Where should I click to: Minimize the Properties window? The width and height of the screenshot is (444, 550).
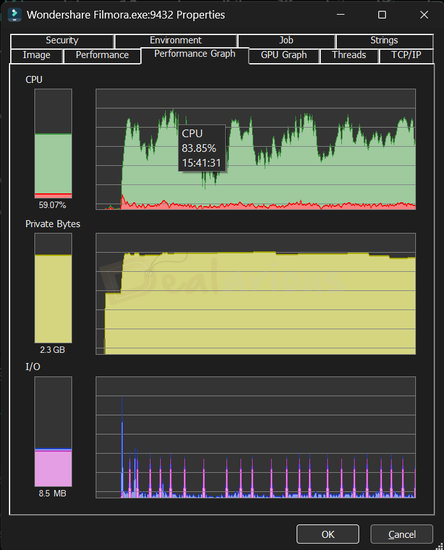[341, 15]
